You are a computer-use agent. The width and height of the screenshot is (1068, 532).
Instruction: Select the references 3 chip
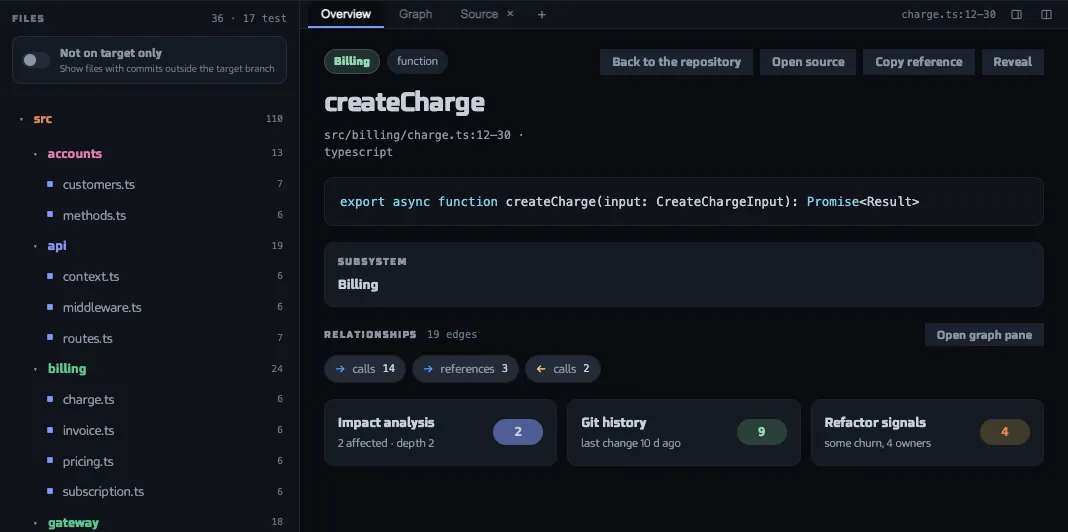pos(465,369)
